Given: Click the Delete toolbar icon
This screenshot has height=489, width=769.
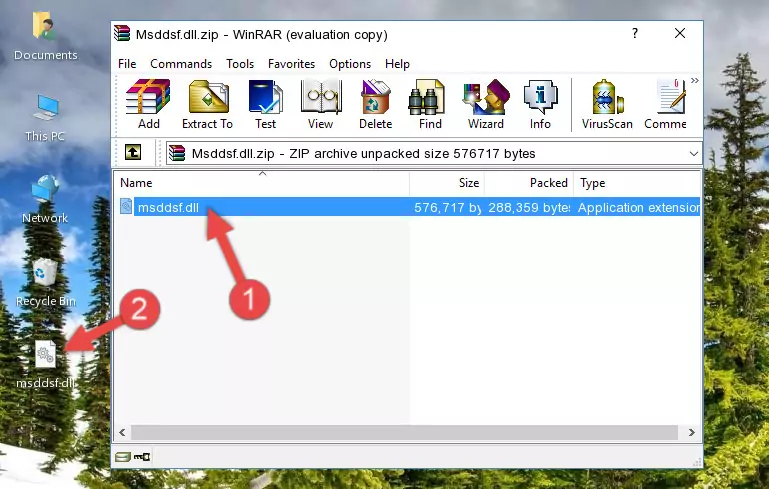Looking at the screenshot, I should click(375, 104).
